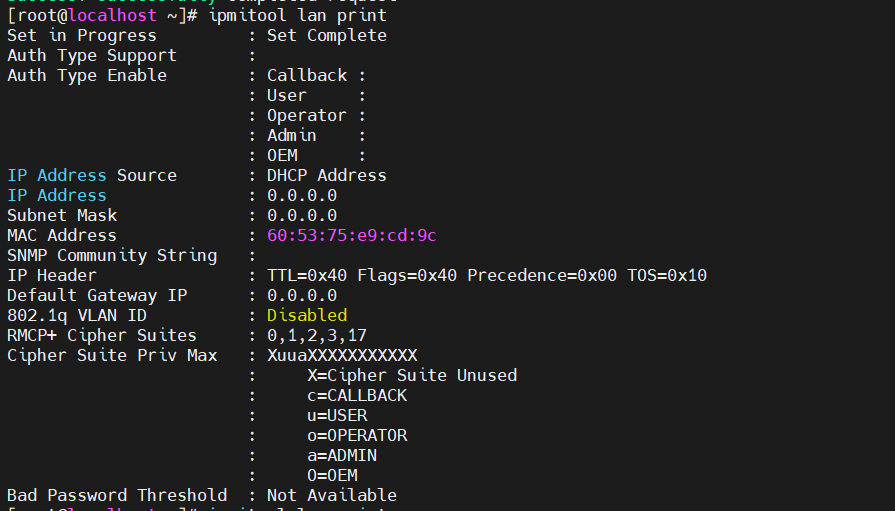Image resolution: width=895 pixels, height=511 pixels.
Task: Click the X=Cipher Suite Unused legend line
Action: tap(412, 376)
